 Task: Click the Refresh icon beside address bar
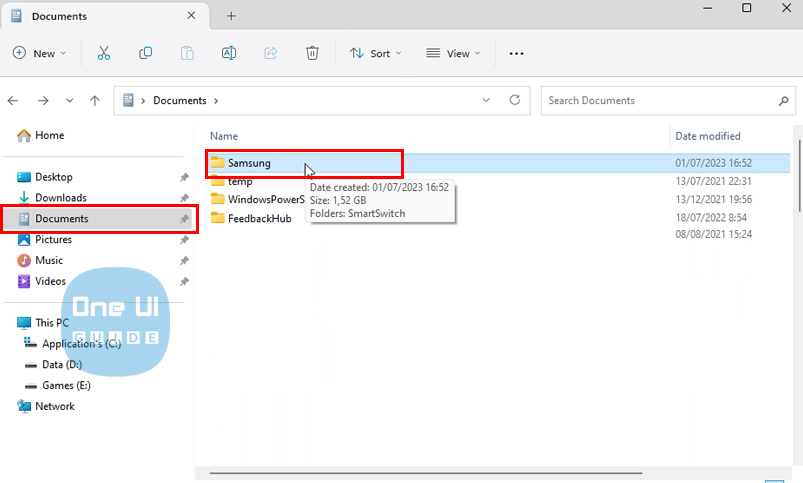click(515, 100)
